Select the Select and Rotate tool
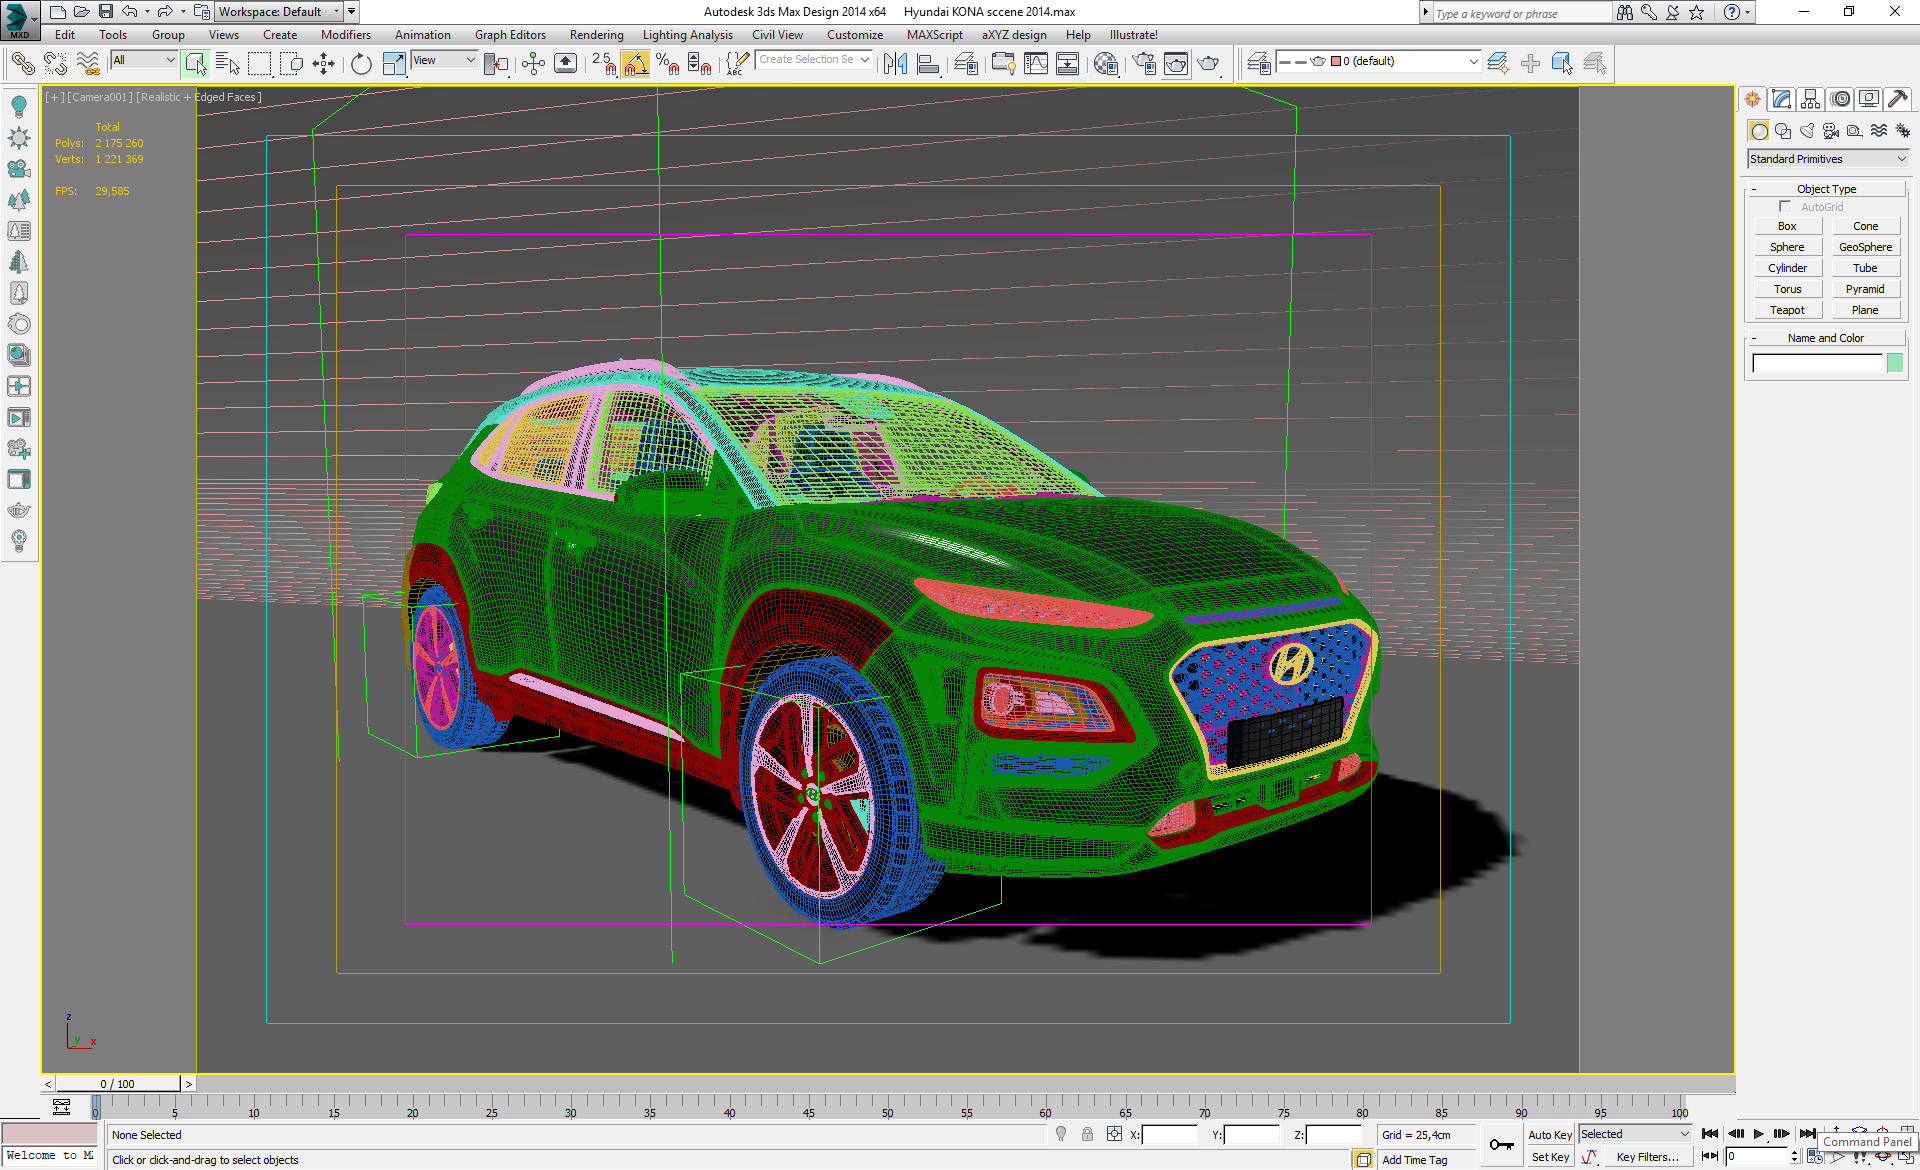This screenshot has width=1920, height=1170. pos(361,64)
